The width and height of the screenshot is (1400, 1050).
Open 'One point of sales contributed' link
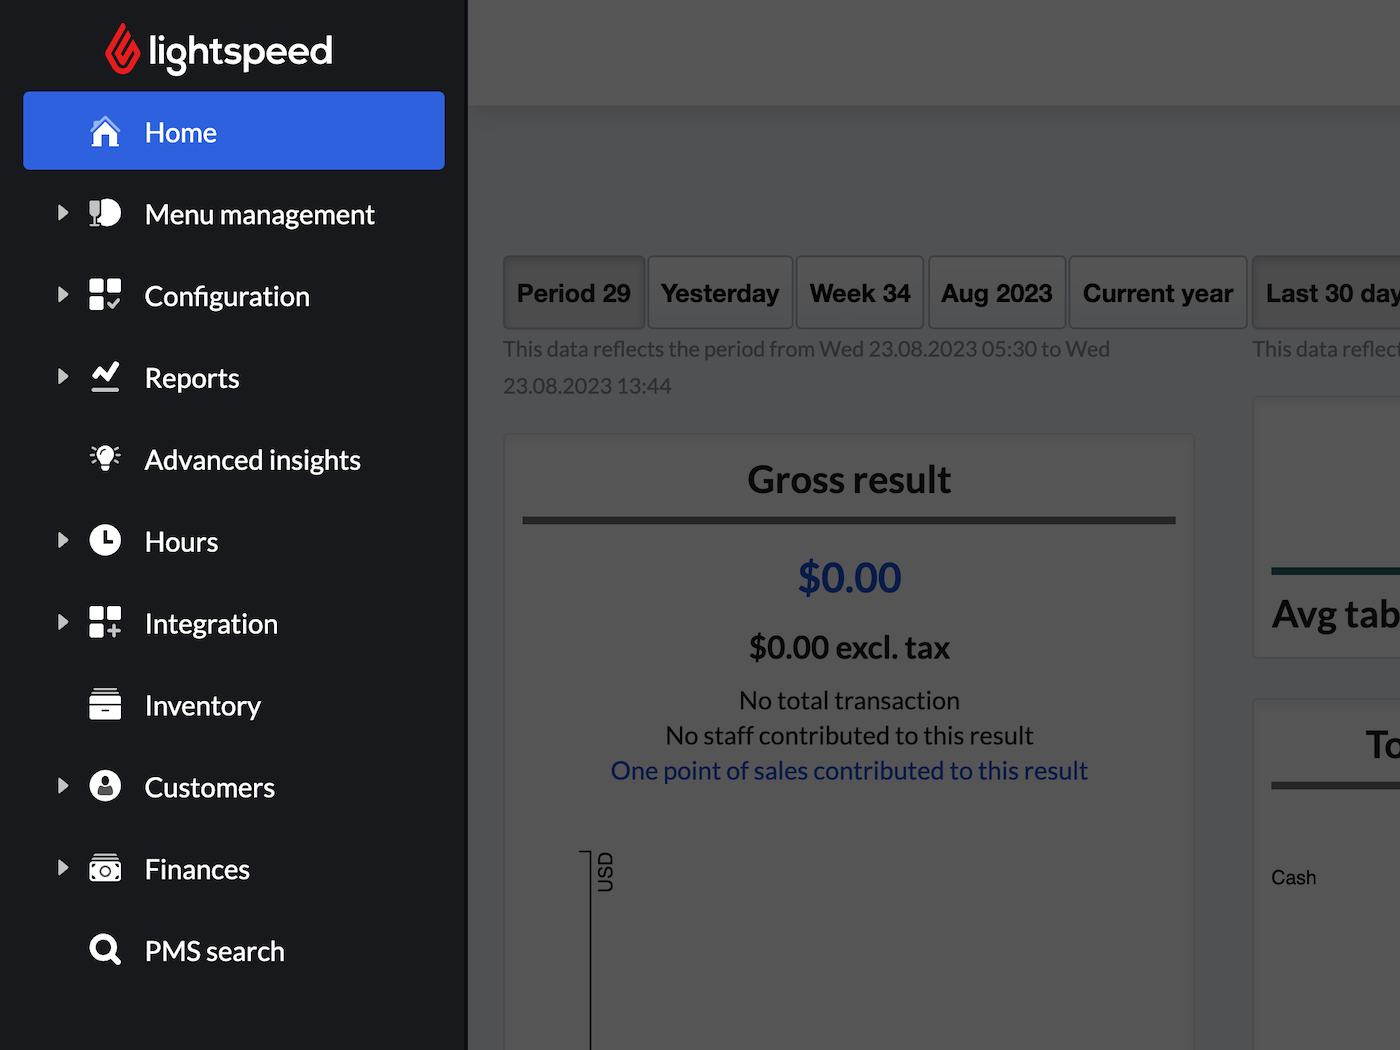click(849, 771)
